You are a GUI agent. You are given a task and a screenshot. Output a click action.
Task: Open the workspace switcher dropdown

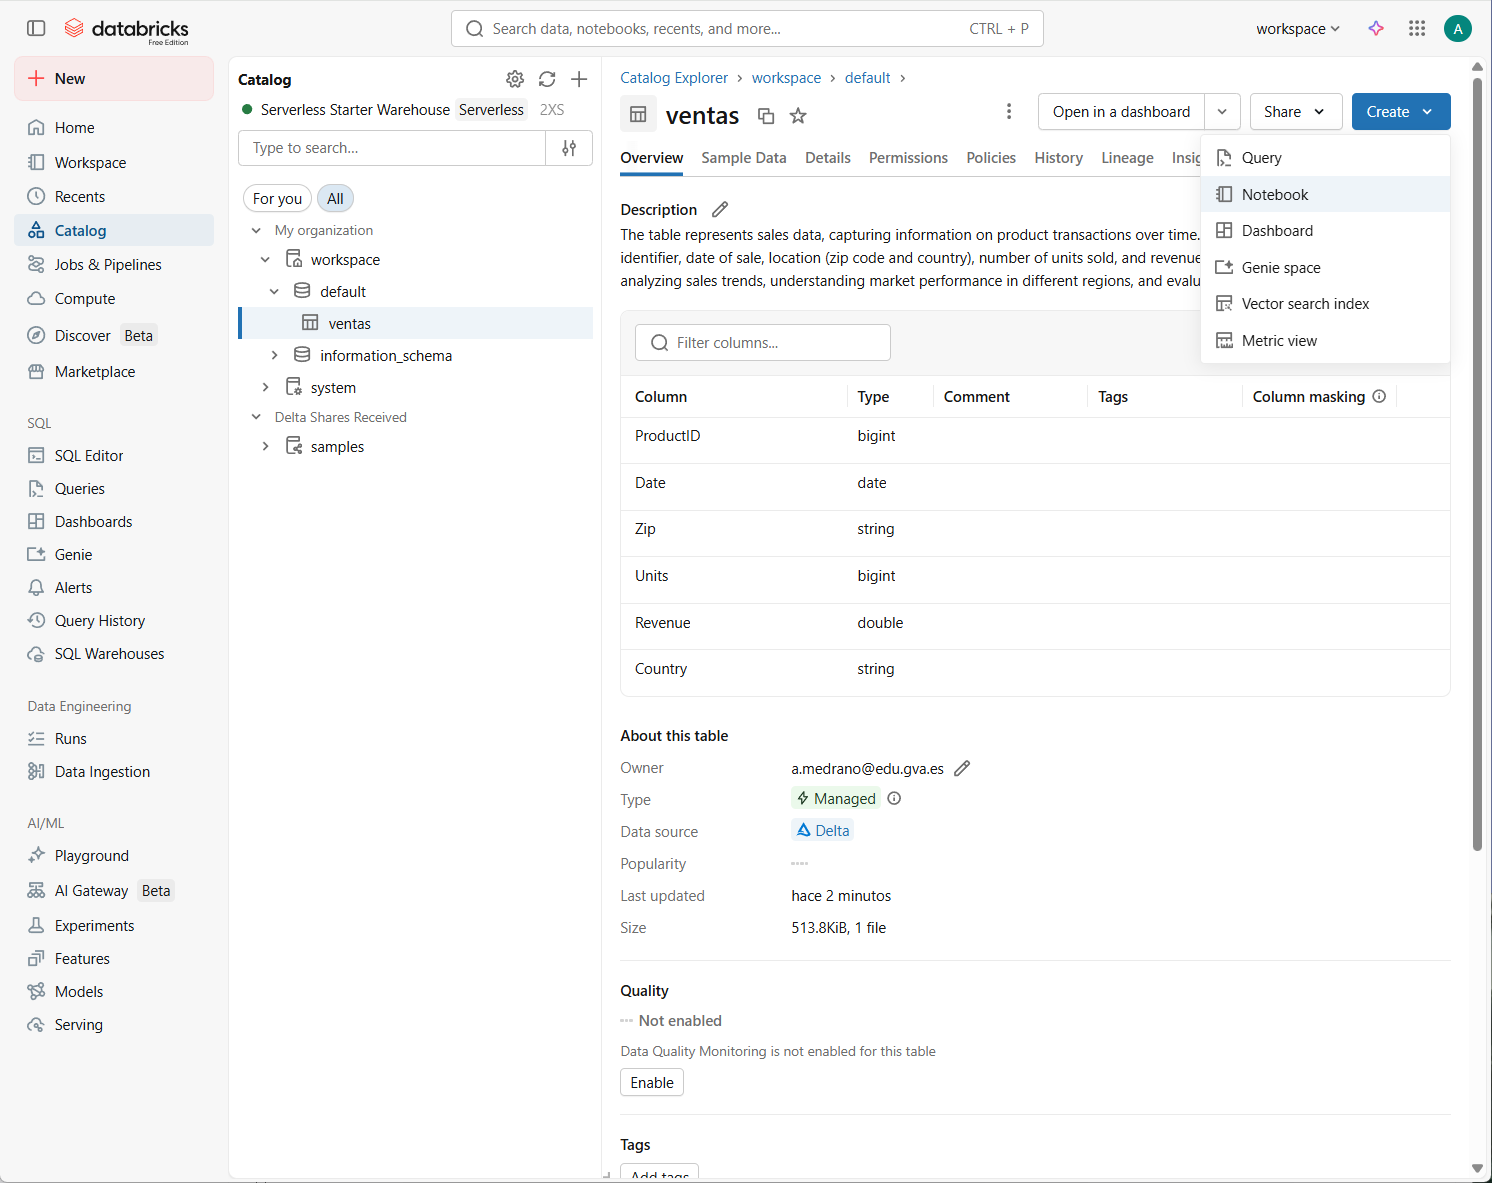click(1298, 29)
